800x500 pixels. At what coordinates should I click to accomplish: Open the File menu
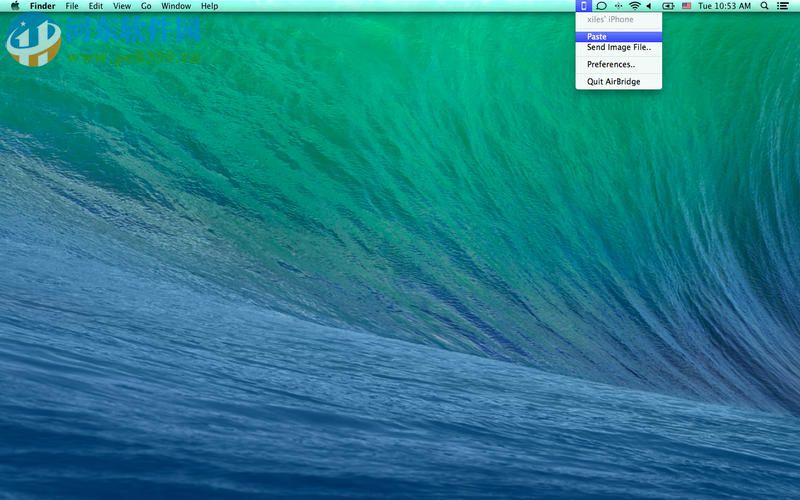pyautogui.click(x=72, y=6)
